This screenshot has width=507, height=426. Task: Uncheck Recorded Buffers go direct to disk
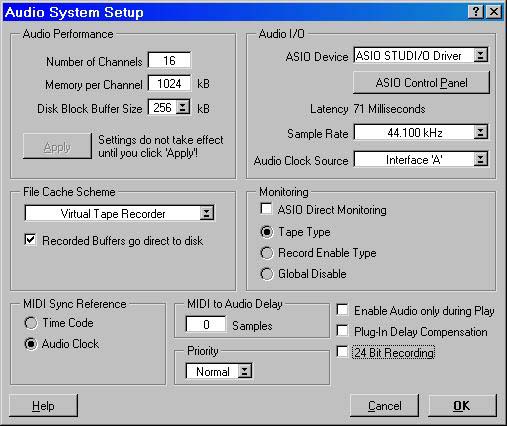(30, 240)
